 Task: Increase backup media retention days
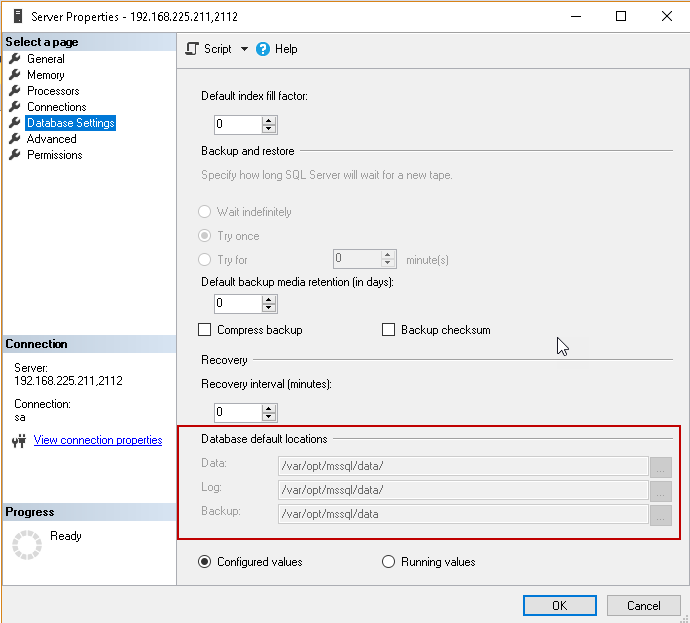pos(269,299)
